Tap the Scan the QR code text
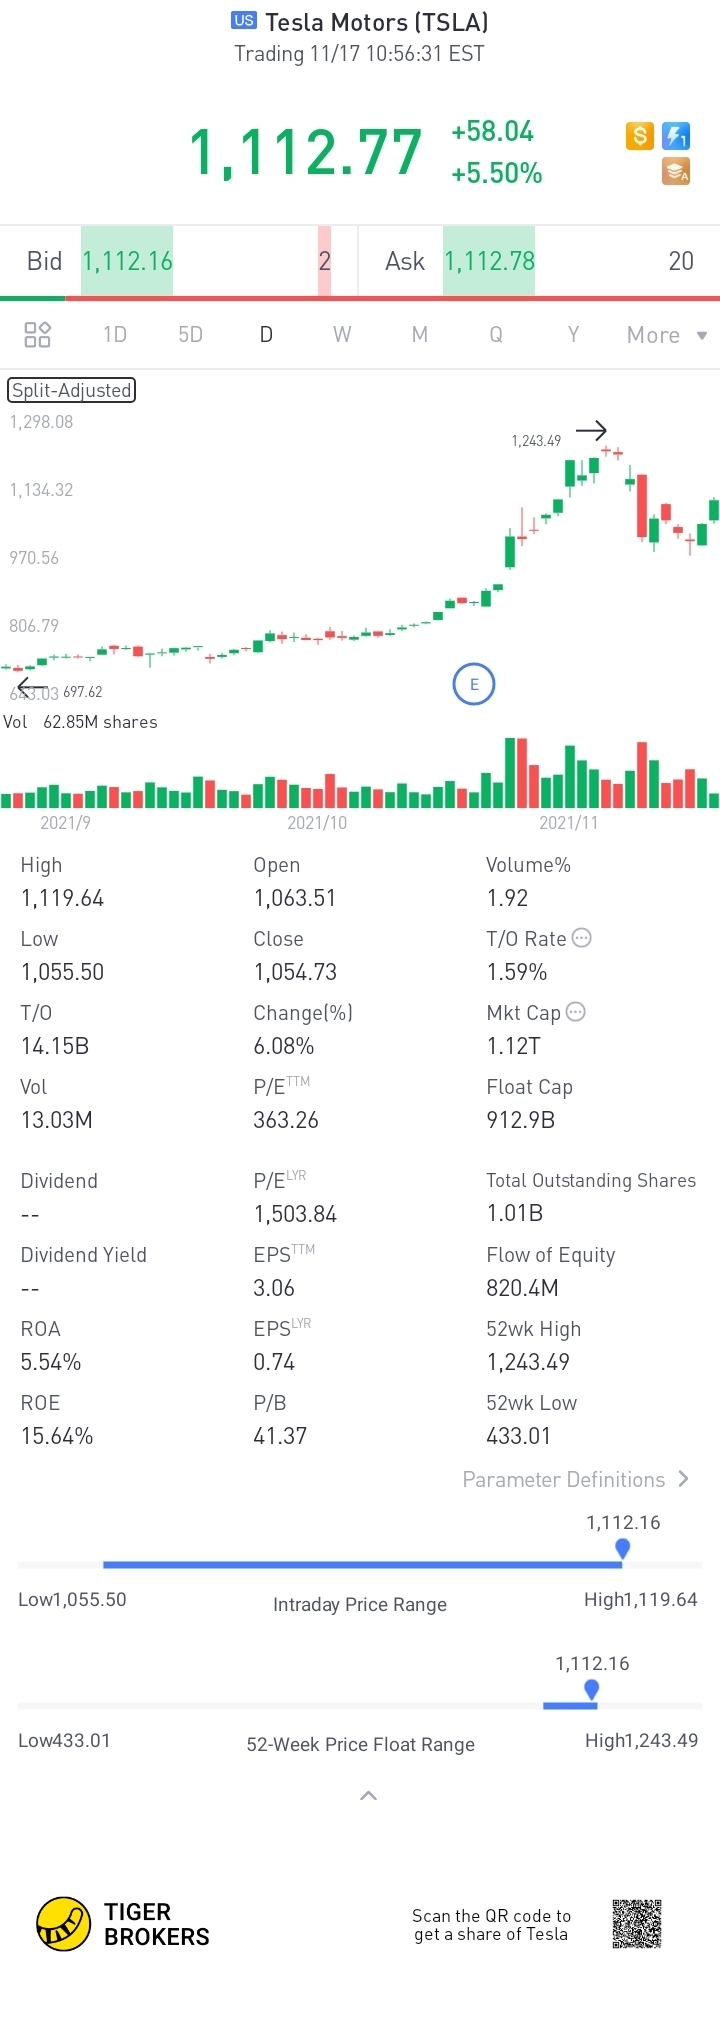Screen dimensions: 720x2025 (491, 1925)
